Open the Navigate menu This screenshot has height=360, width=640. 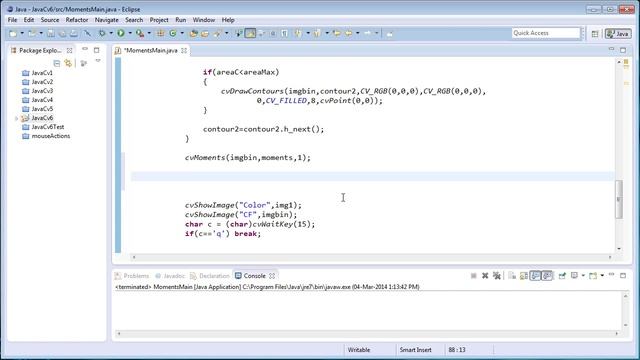tap(107, 20)
